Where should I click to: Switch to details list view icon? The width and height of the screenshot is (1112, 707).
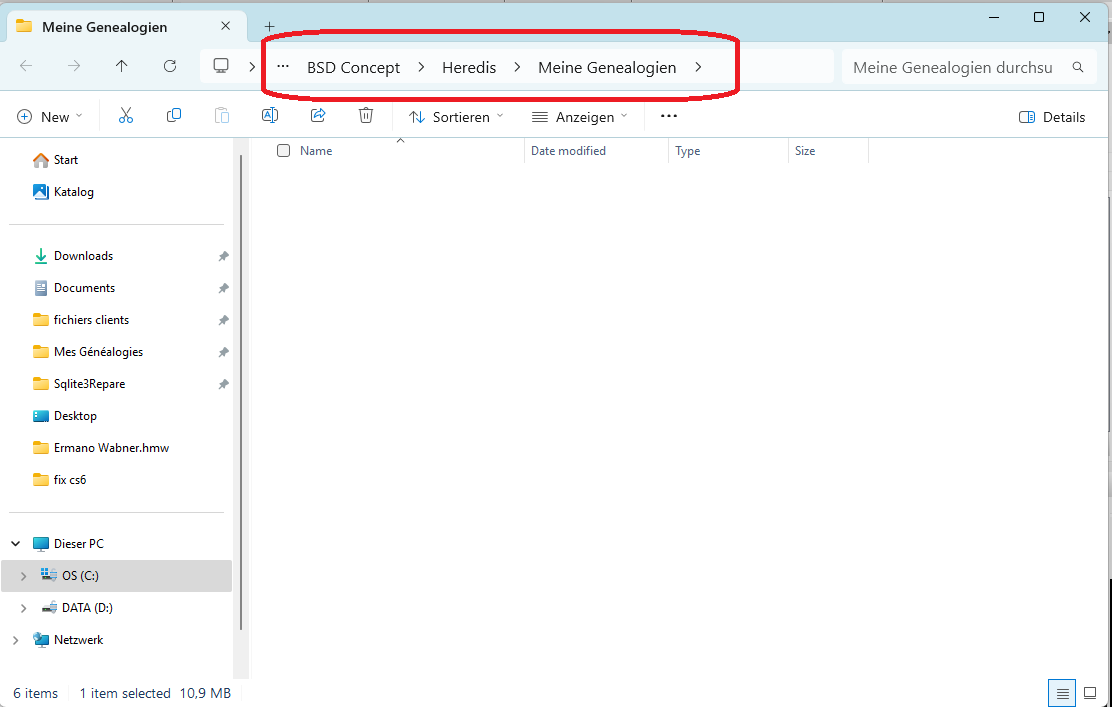point(1062,693)
